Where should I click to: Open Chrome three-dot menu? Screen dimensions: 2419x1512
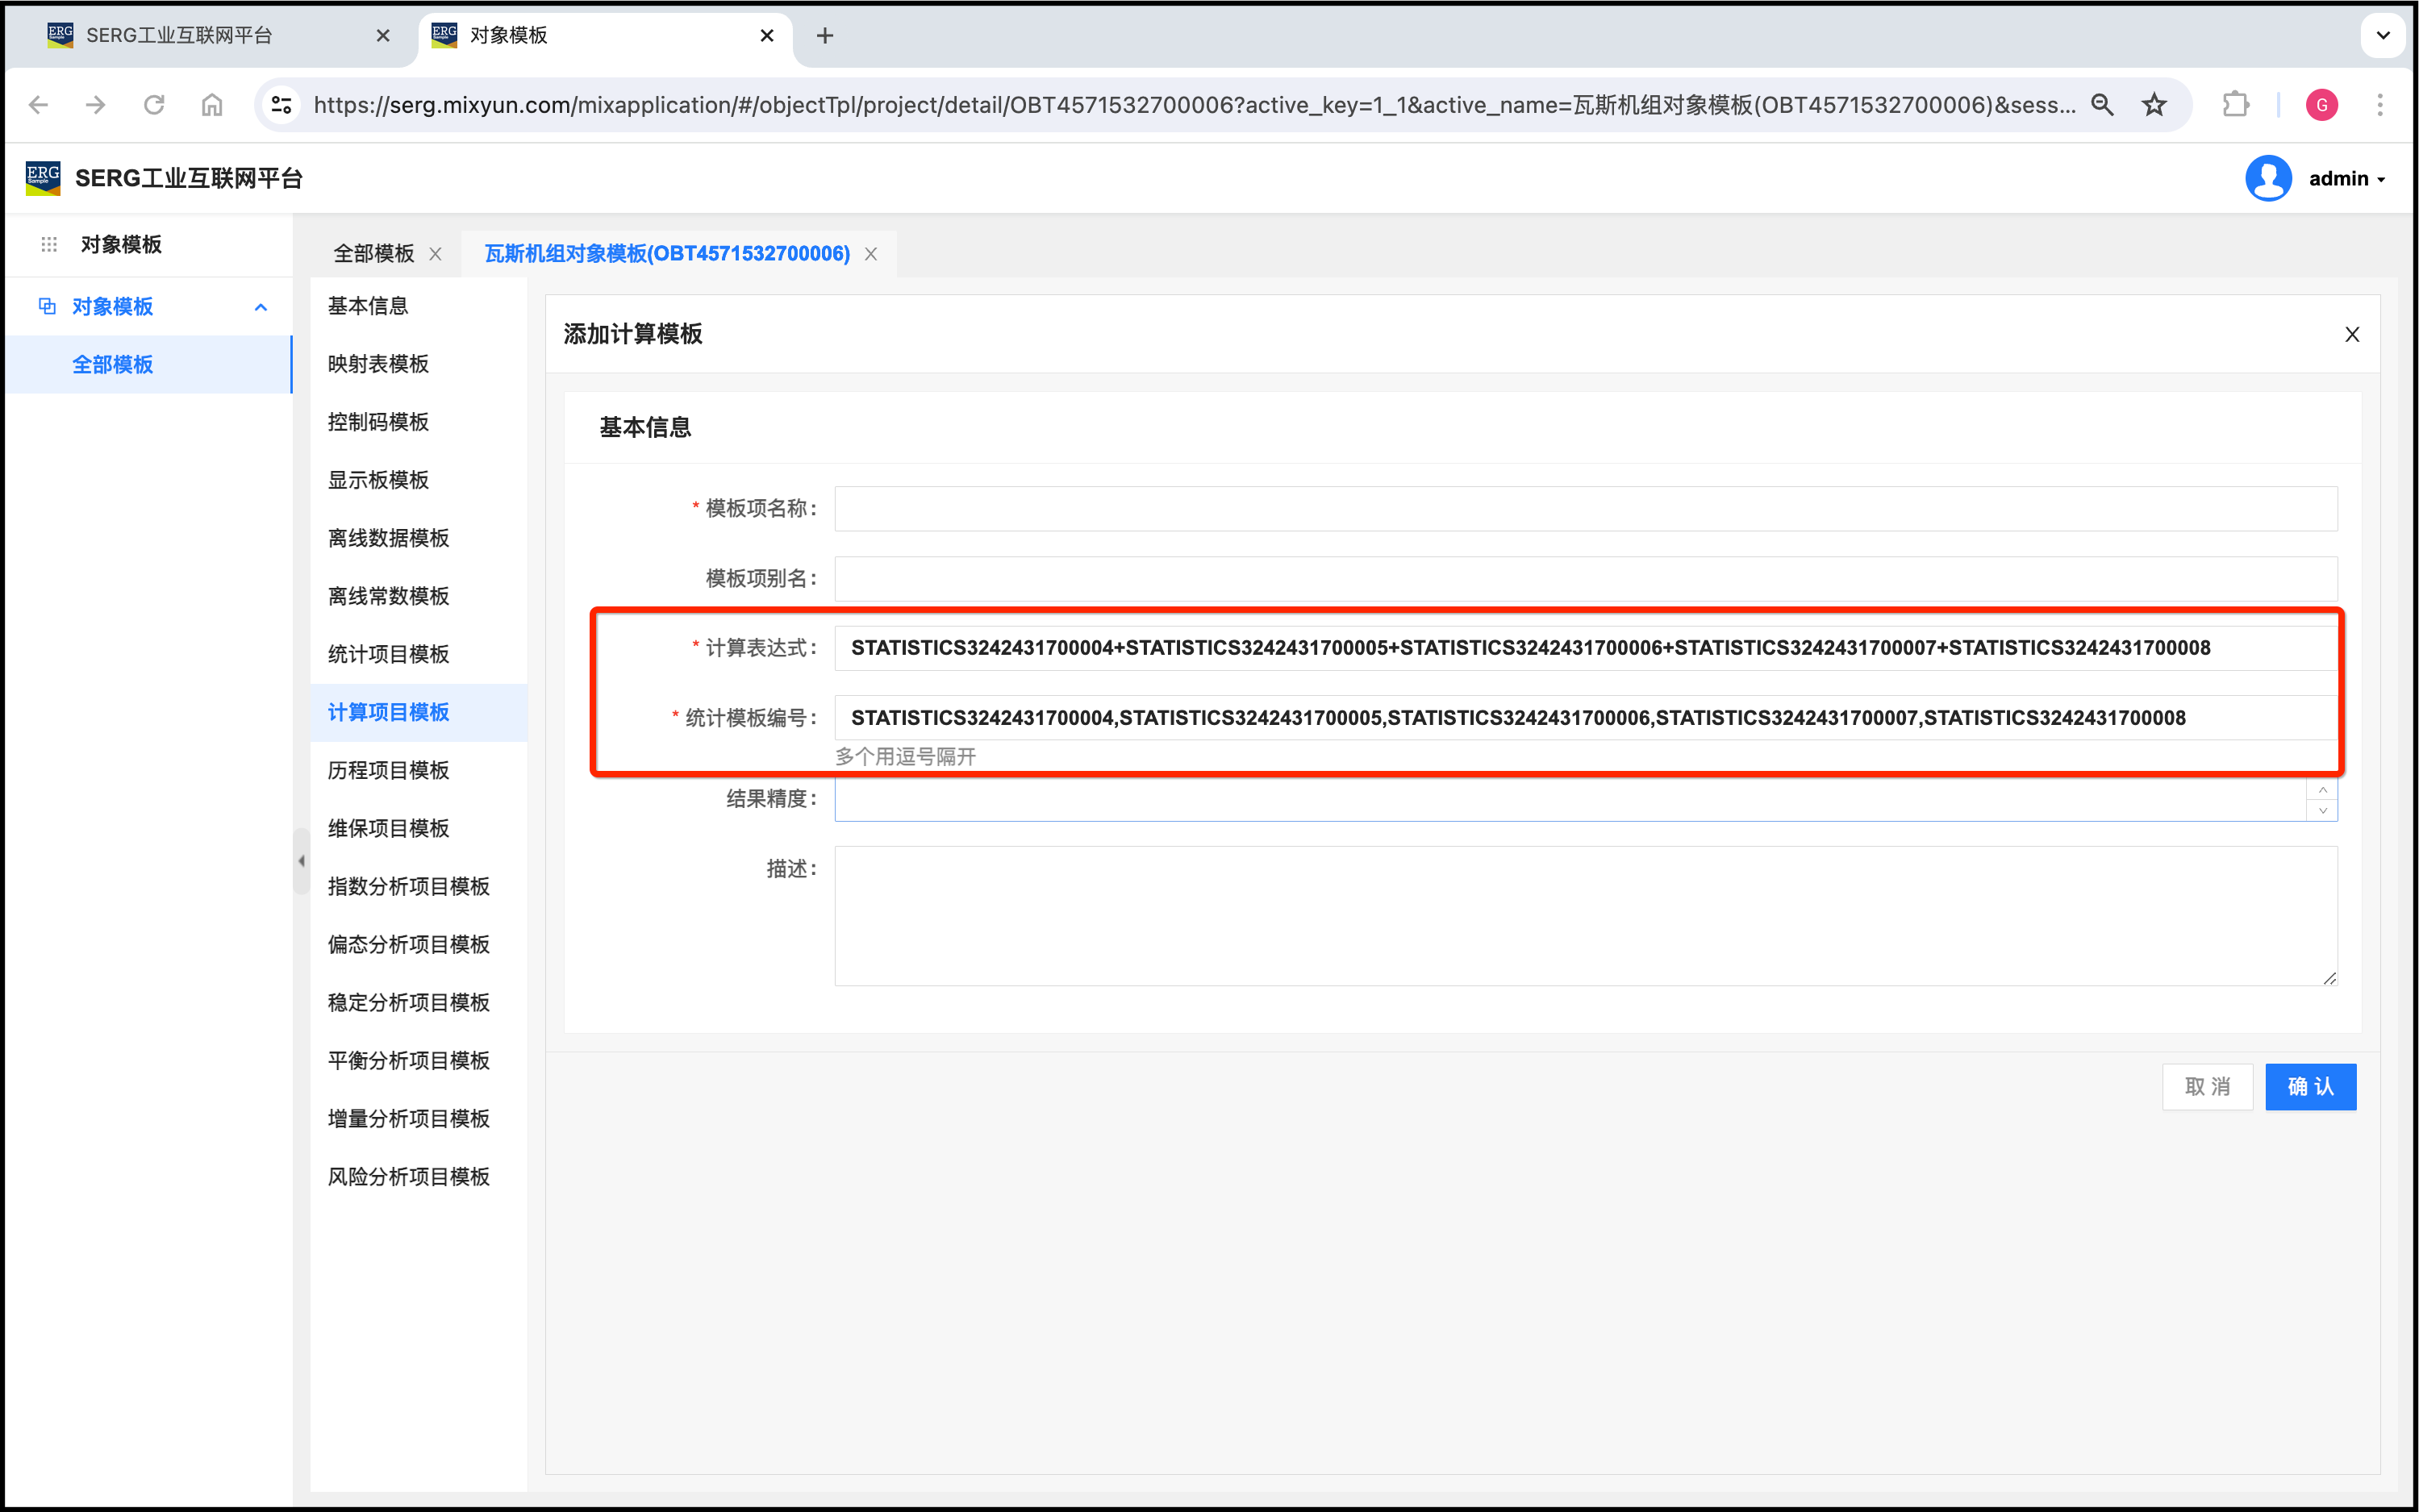point(2380,105)
